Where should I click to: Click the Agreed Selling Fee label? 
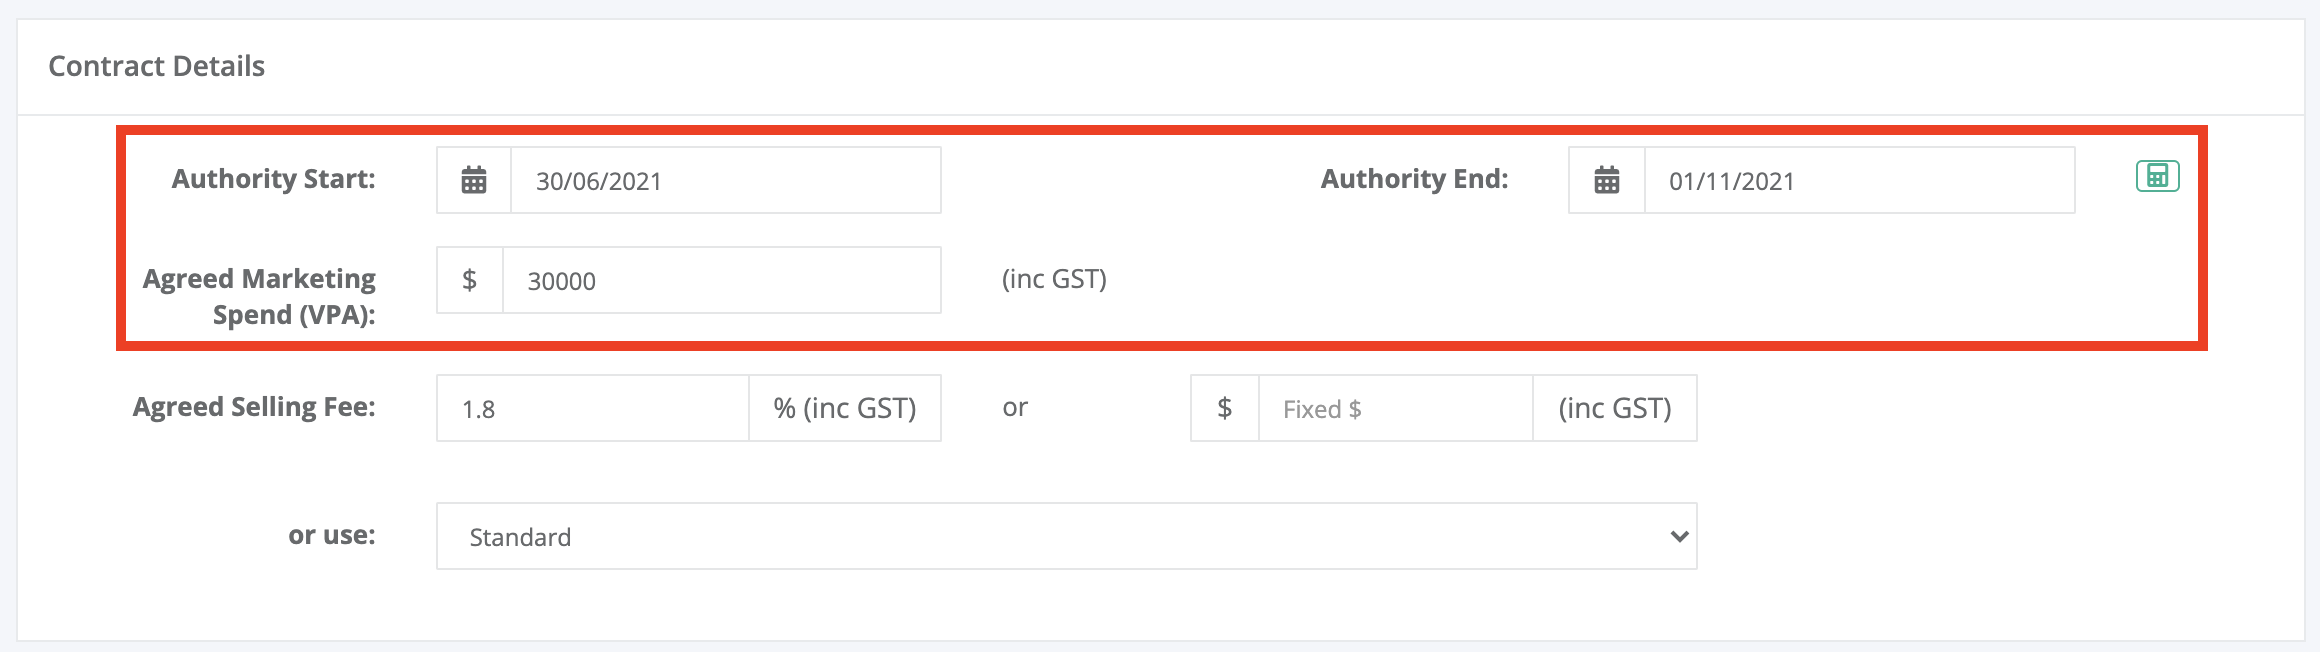254,407
